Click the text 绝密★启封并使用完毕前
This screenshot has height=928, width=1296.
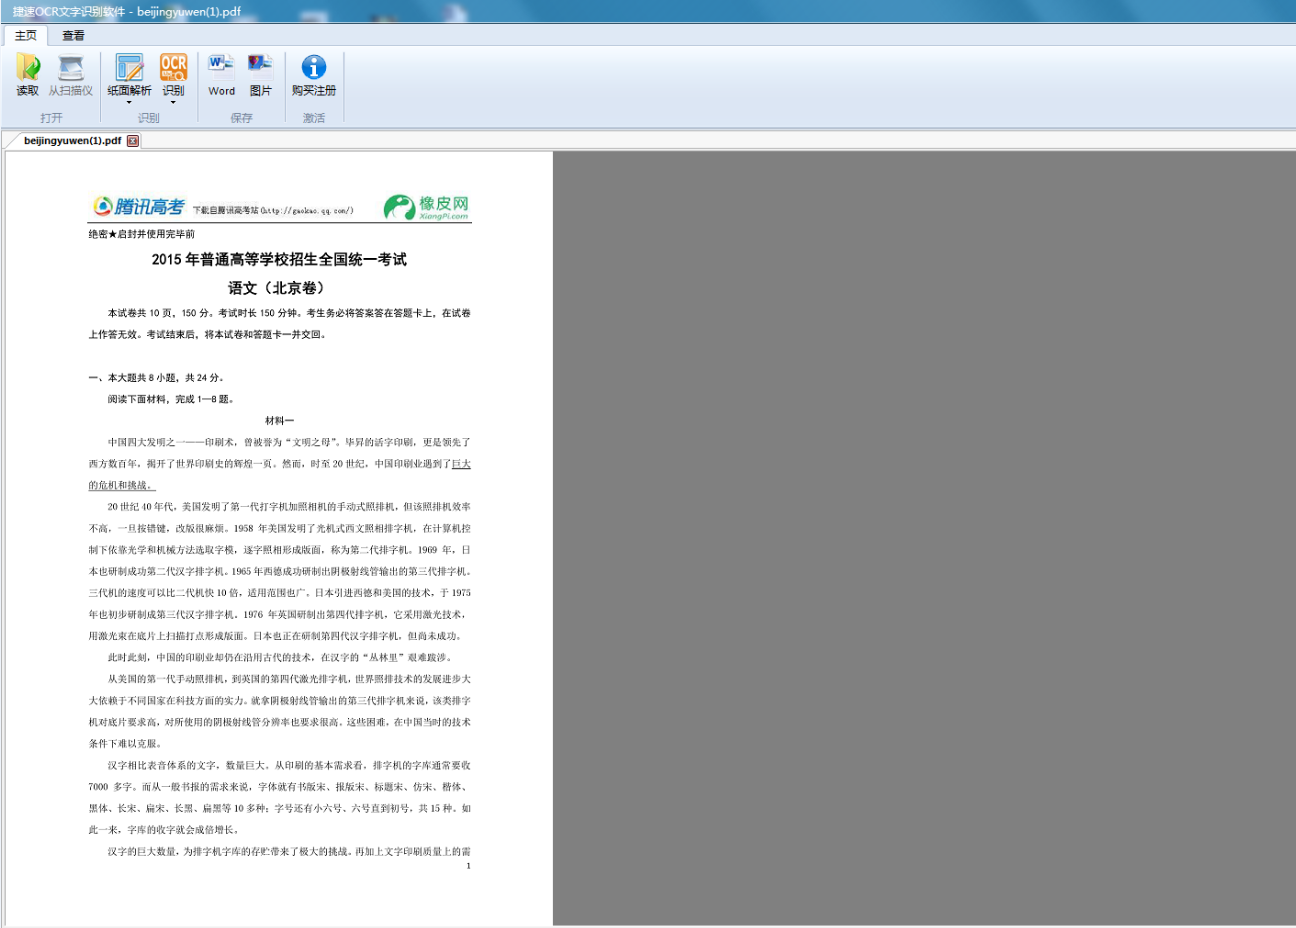pos(141,234)
